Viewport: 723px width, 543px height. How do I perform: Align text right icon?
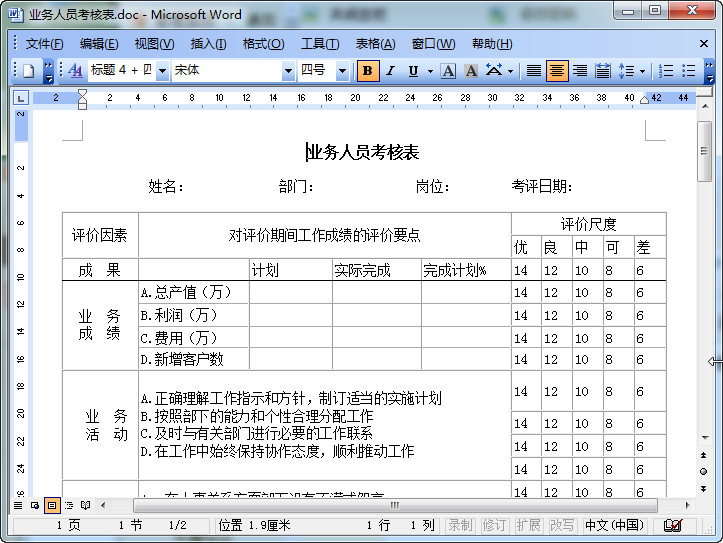click(580, 71)
